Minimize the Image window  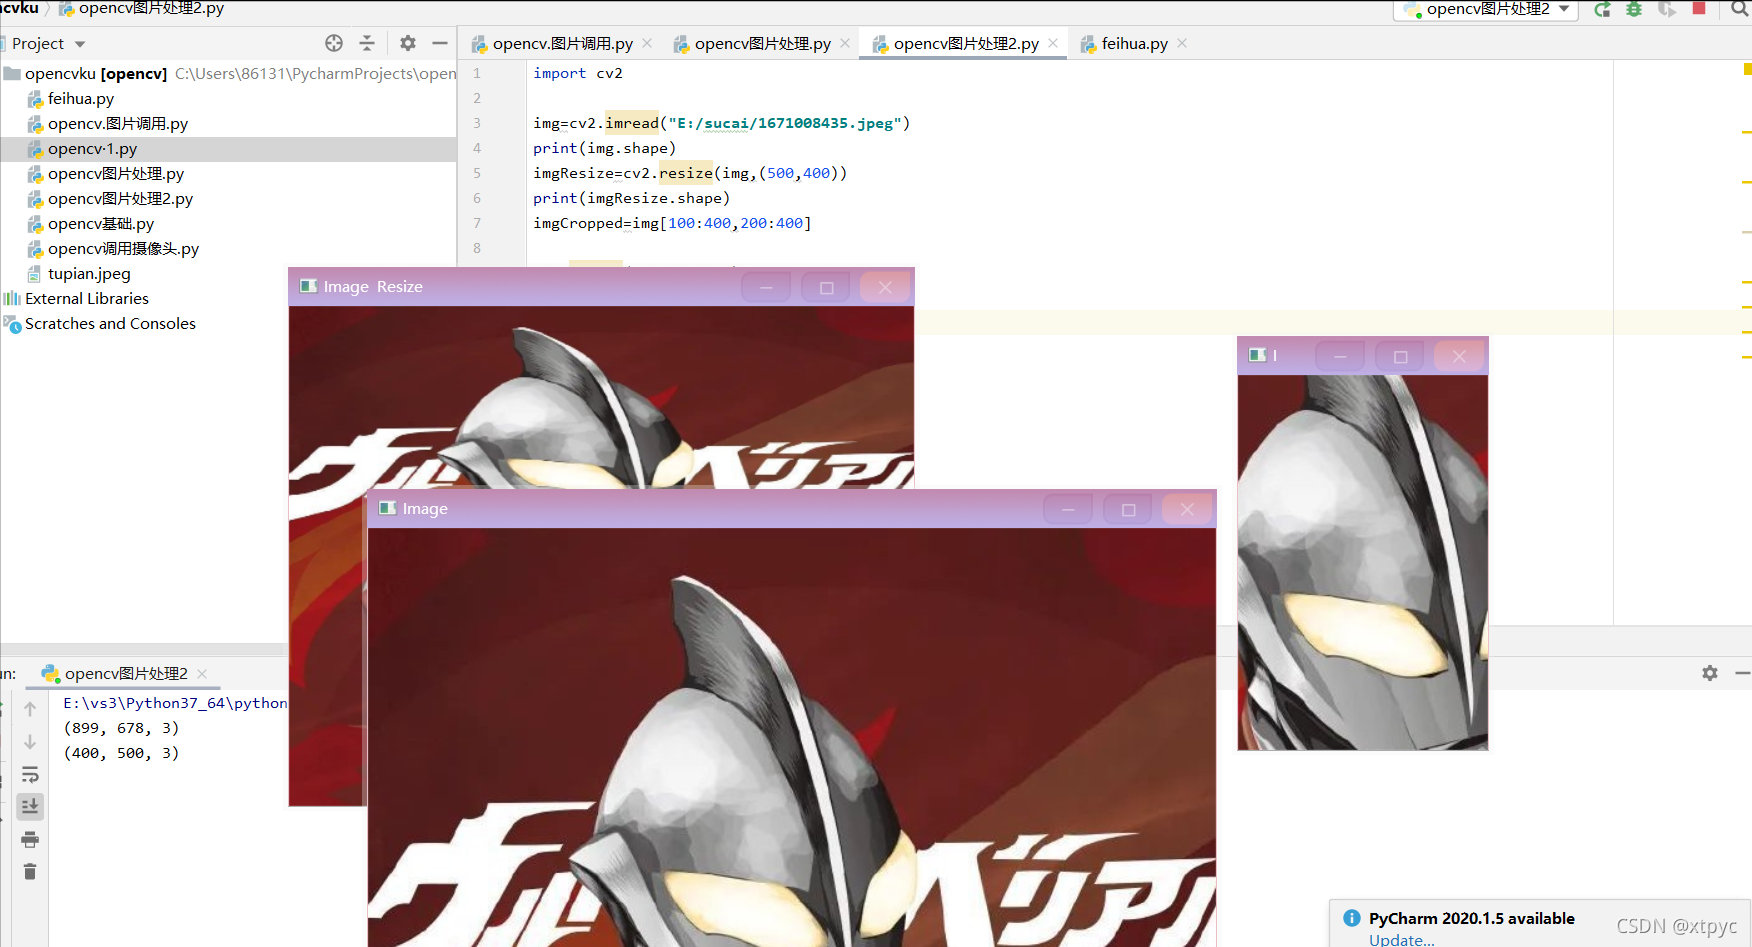pyautogui.click(x=1068, y=509)
